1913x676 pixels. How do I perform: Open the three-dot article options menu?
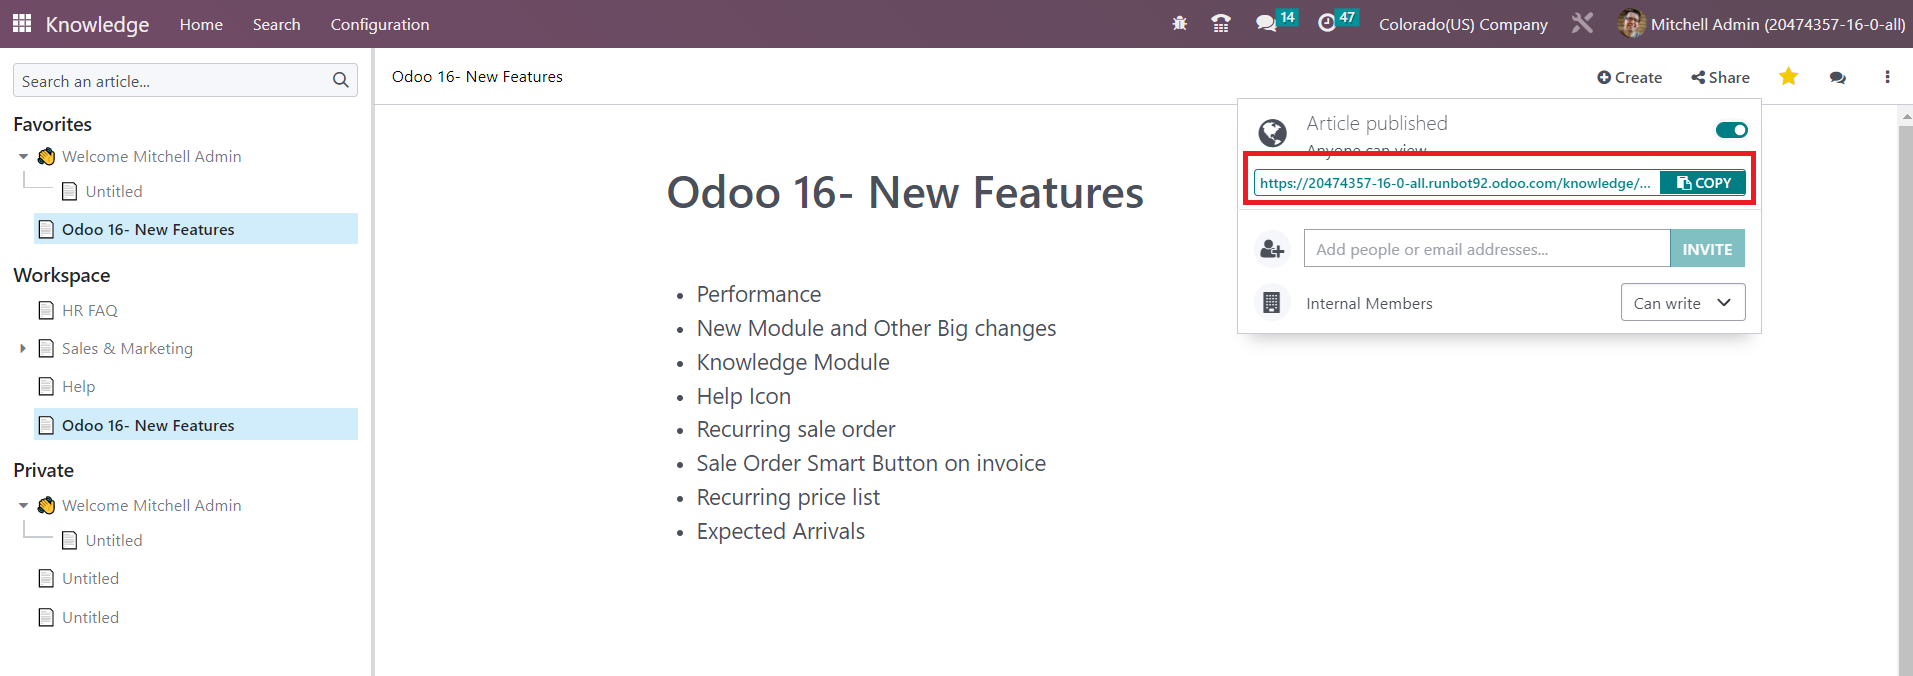click(1887, 77)
